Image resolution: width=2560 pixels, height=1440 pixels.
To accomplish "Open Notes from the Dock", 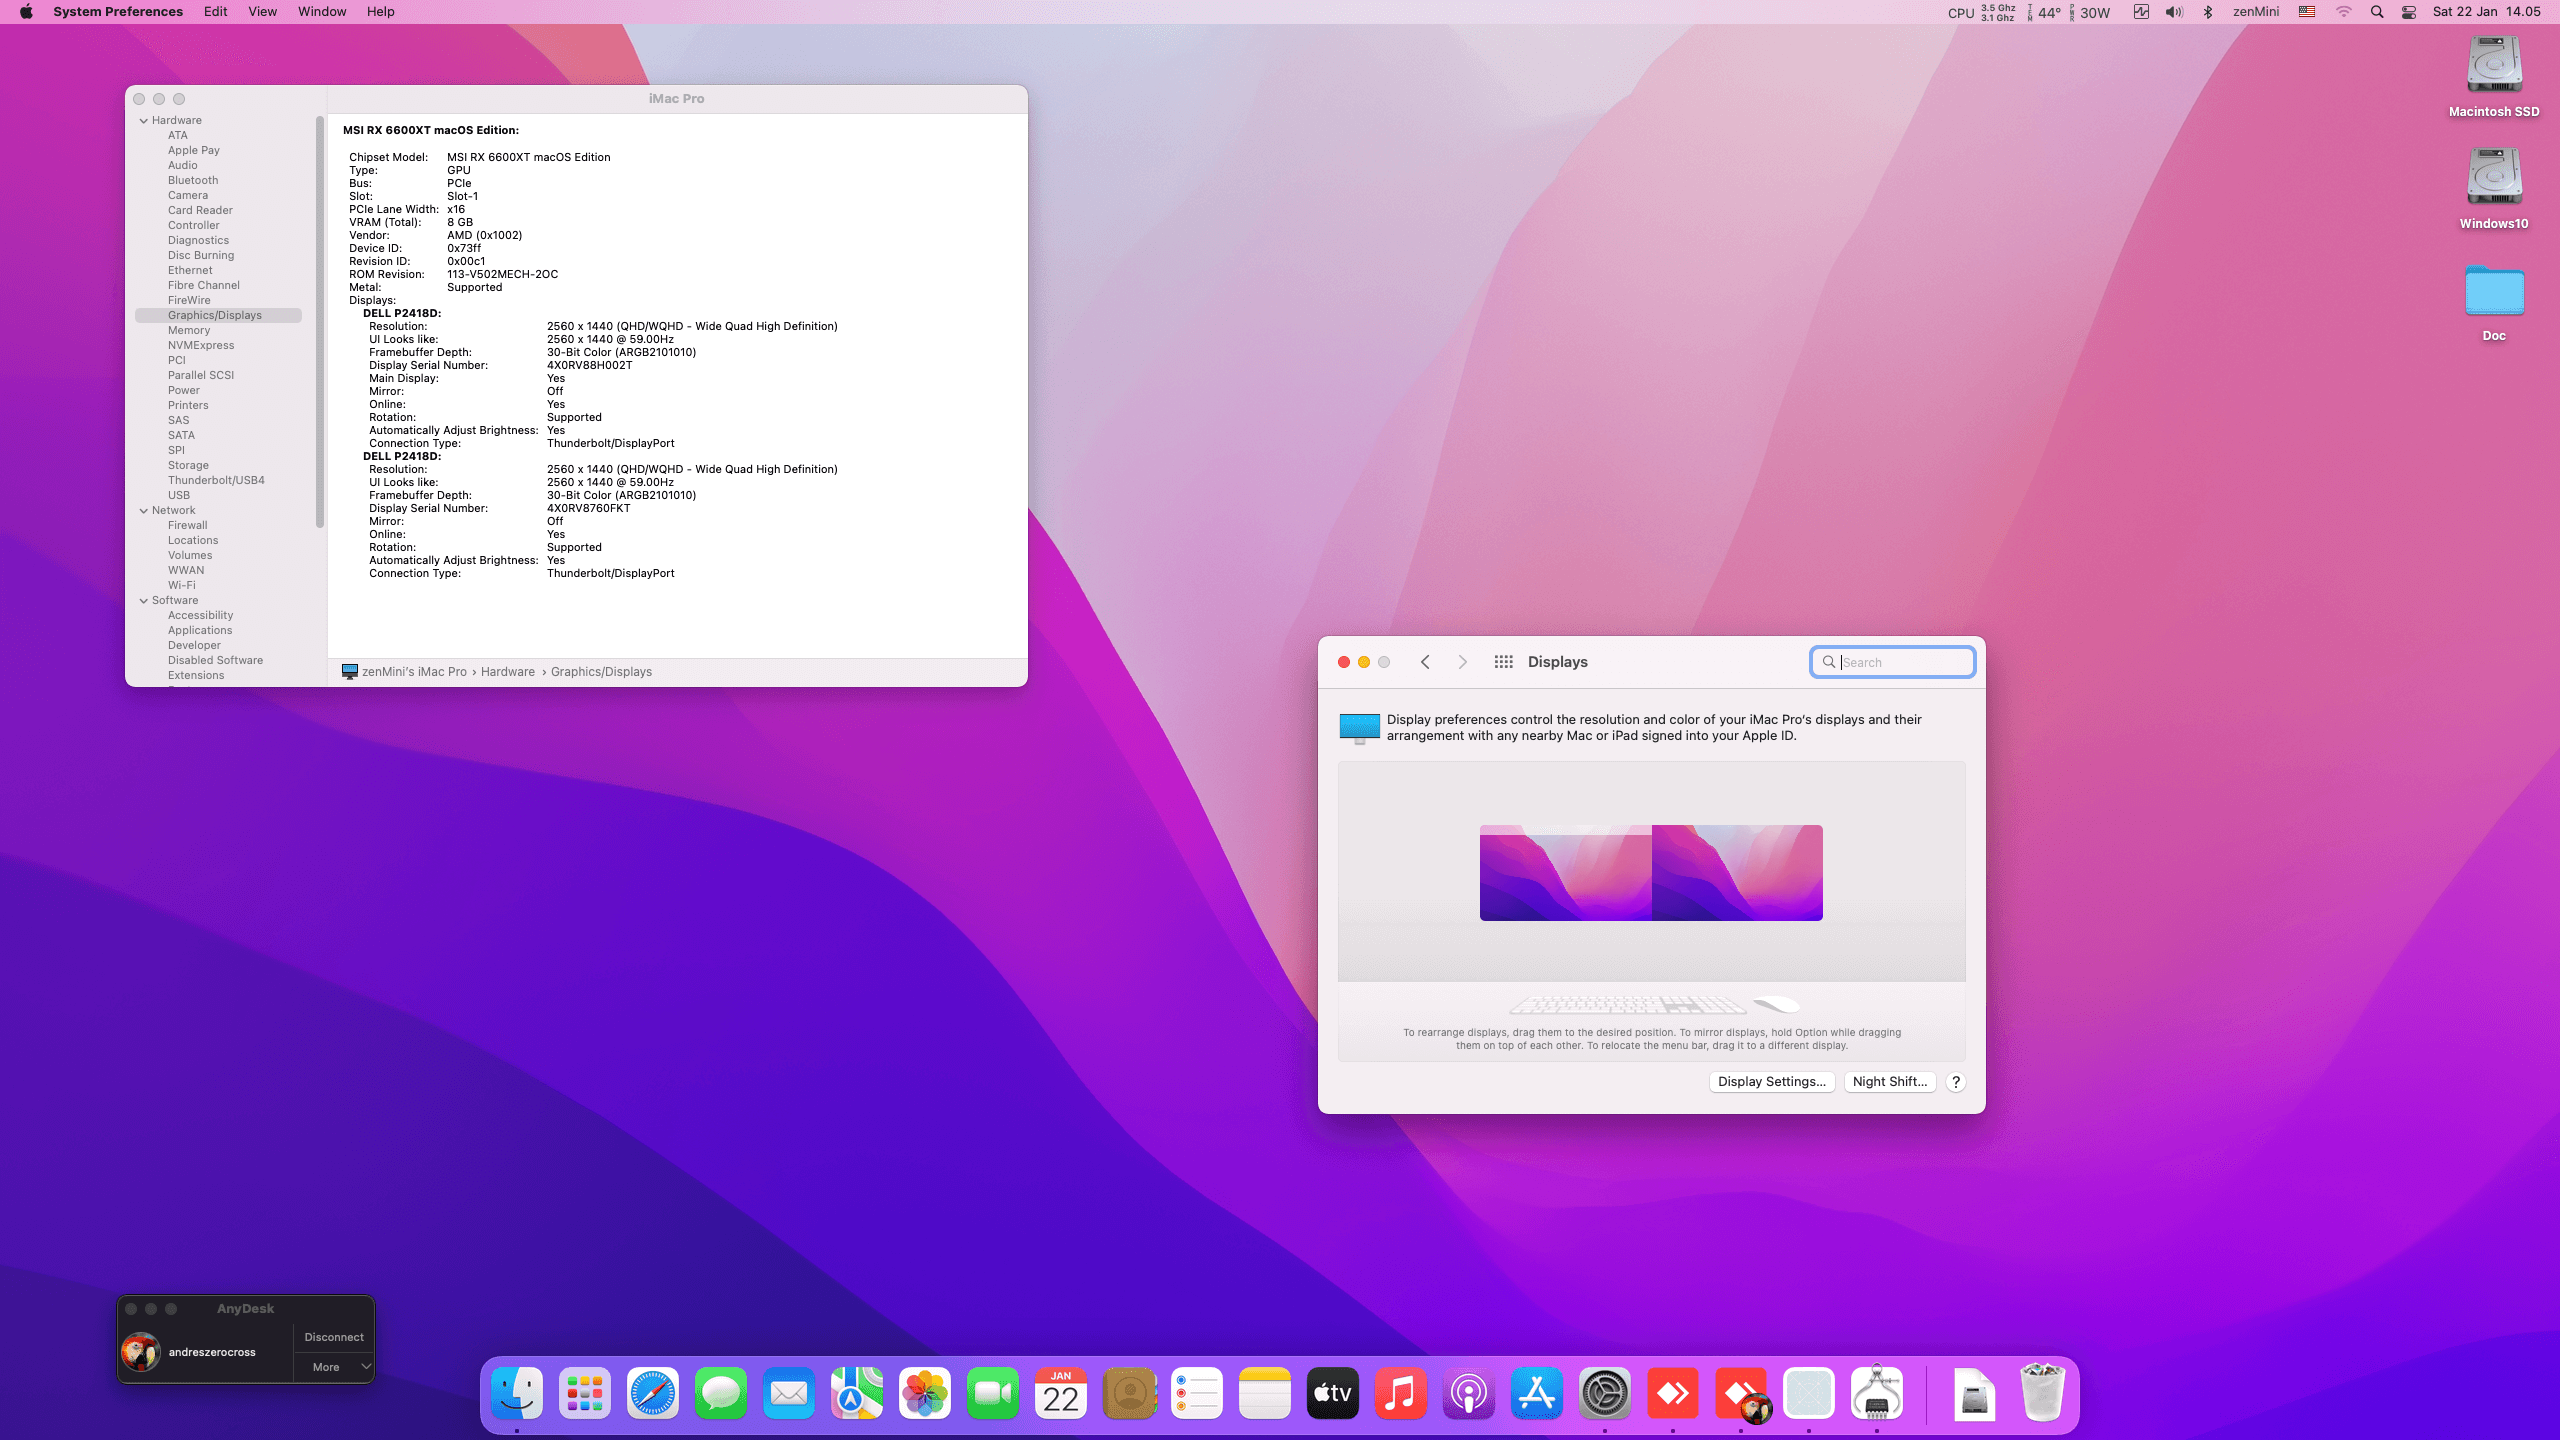I will coord(1265,1393).
